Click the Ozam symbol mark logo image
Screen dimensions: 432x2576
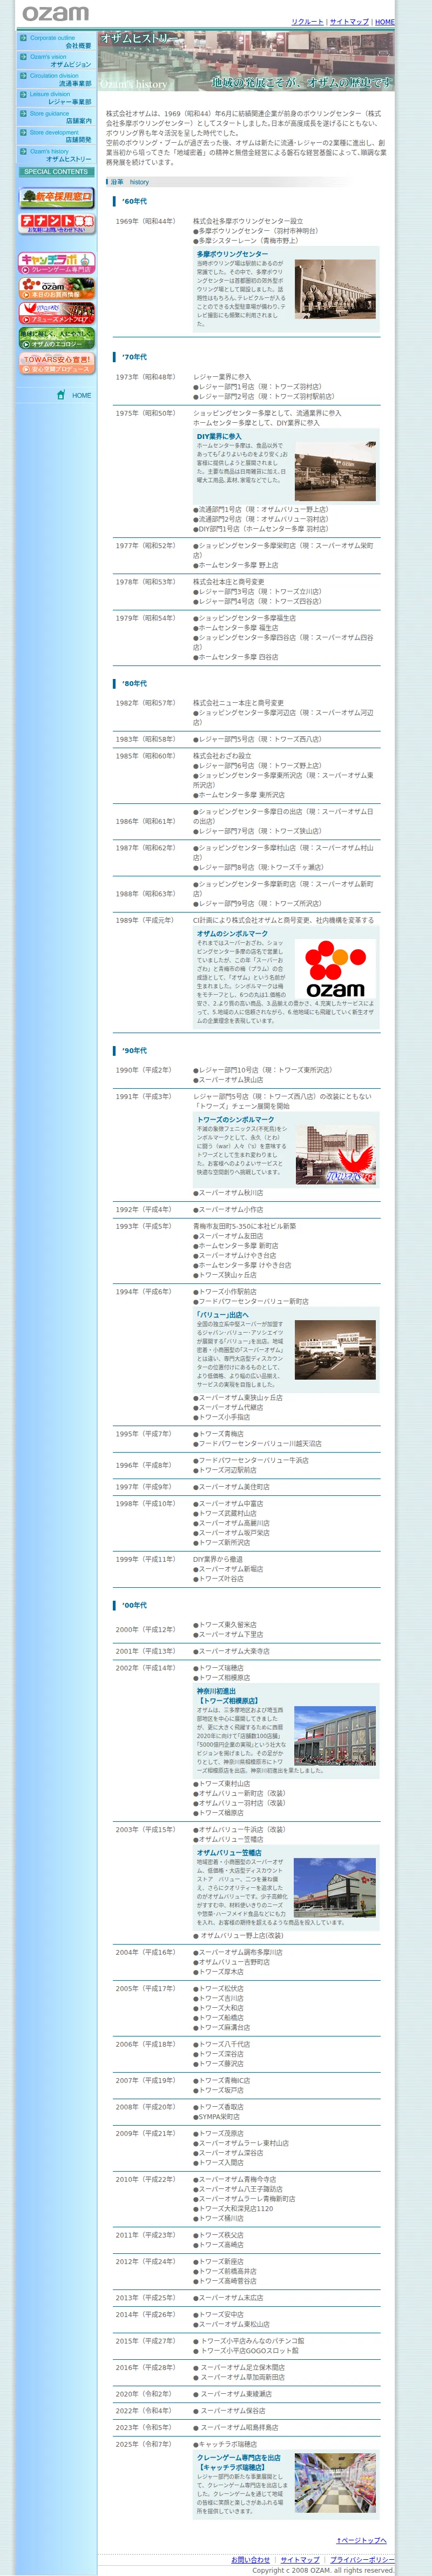point(335,968)
